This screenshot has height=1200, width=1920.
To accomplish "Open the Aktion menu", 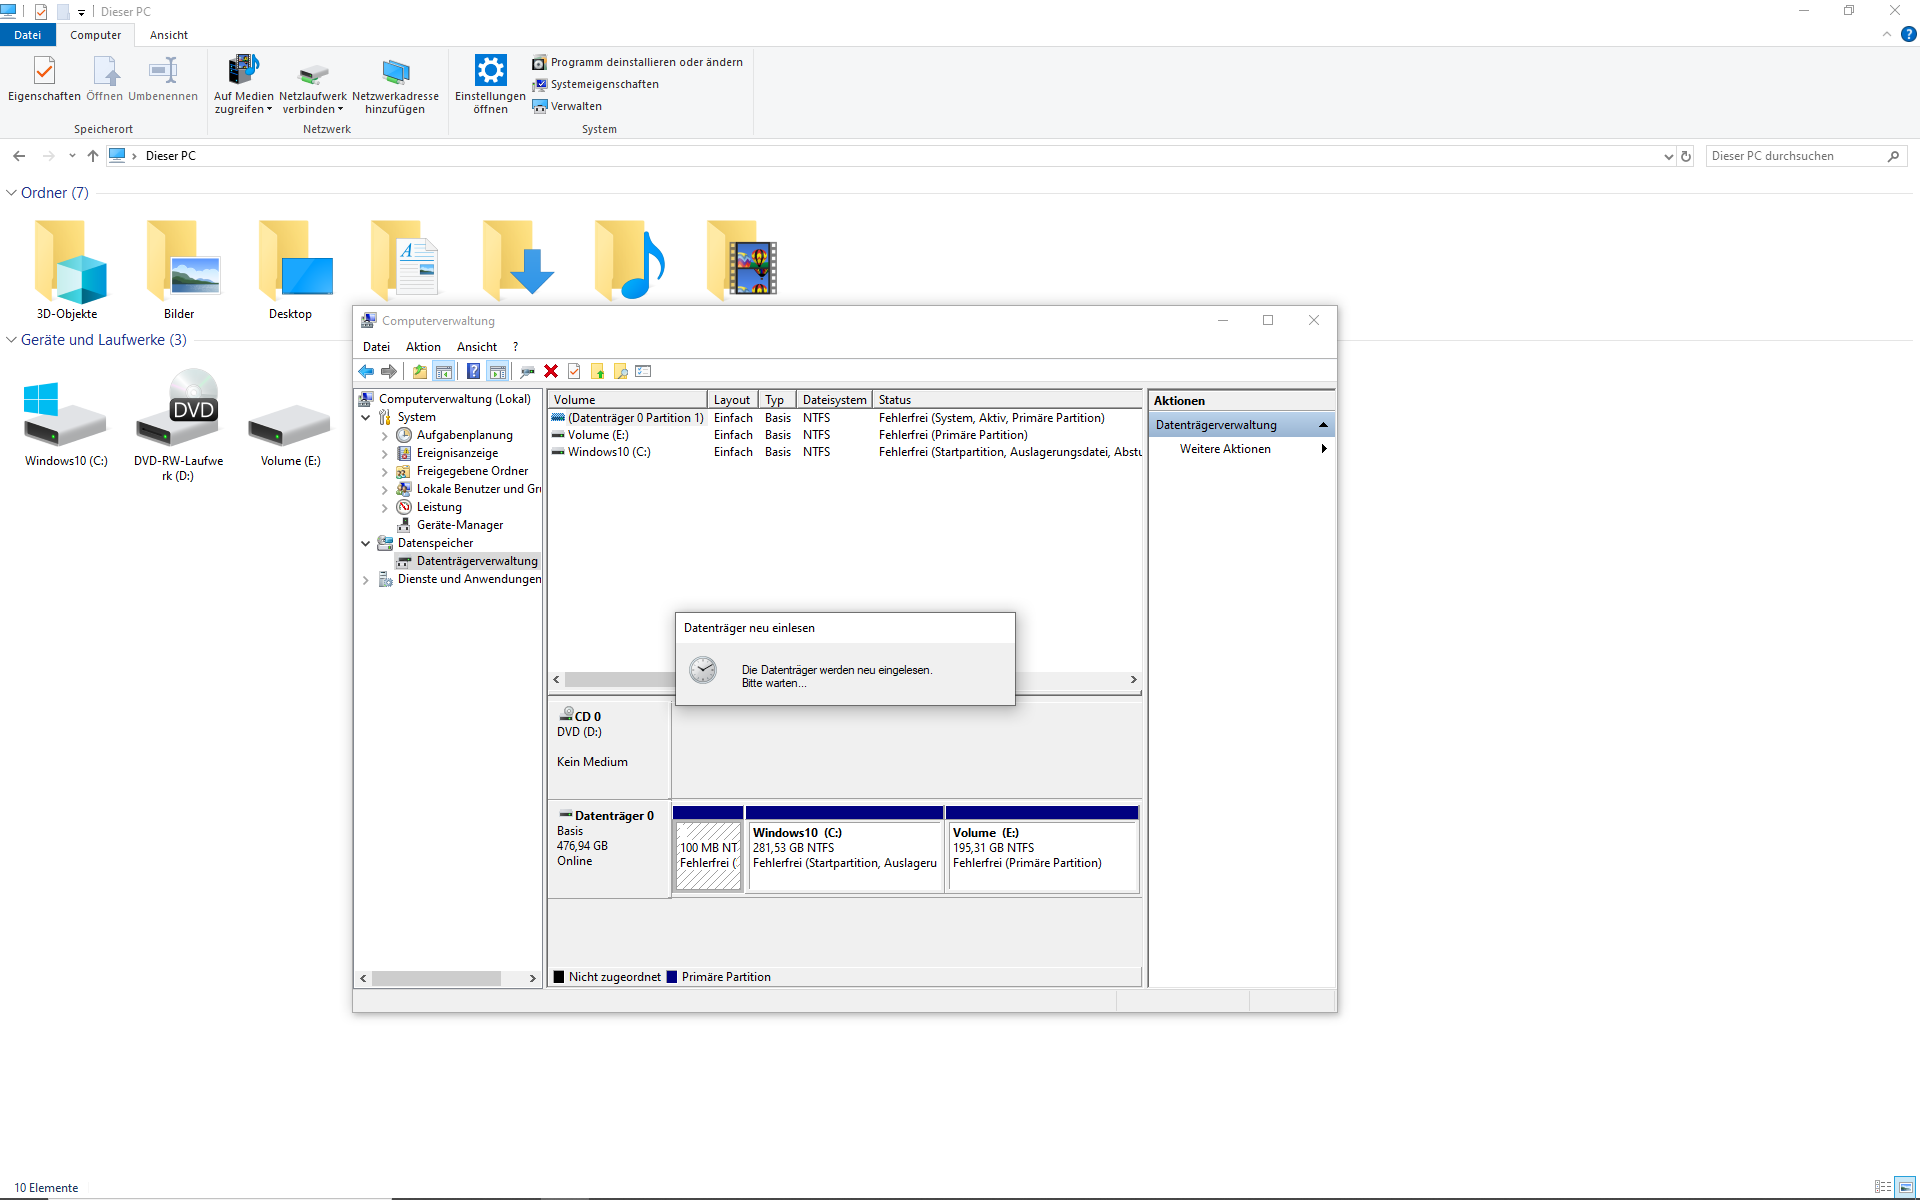I will point(423,347).
